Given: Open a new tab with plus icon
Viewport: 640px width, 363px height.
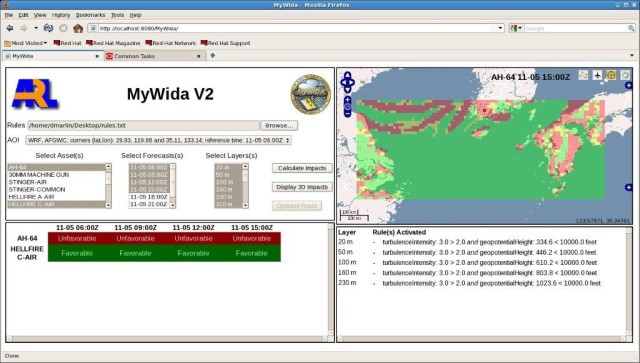Looking at the screenshot, I should [x=213, y=56].
